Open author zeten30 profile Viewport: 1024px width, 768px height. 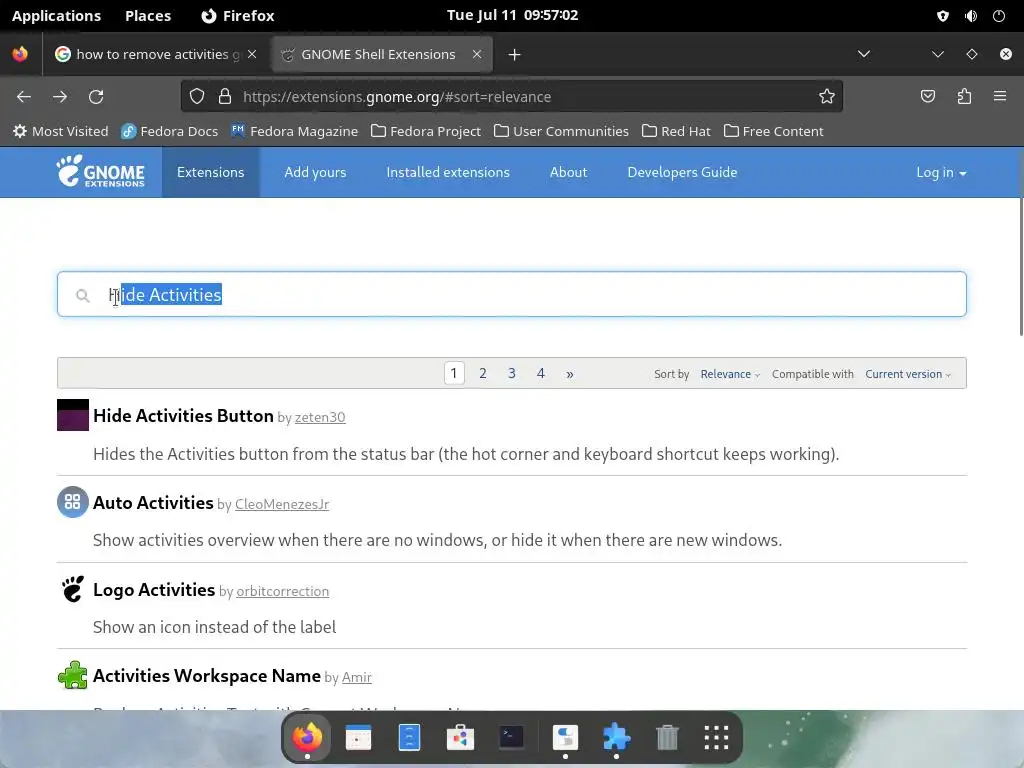[x=320, y=417]
